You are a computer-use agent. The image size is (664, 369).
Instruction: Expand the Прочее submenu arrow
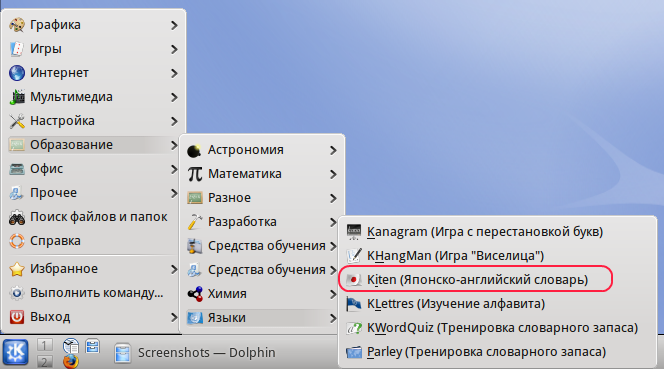(174, 193)
